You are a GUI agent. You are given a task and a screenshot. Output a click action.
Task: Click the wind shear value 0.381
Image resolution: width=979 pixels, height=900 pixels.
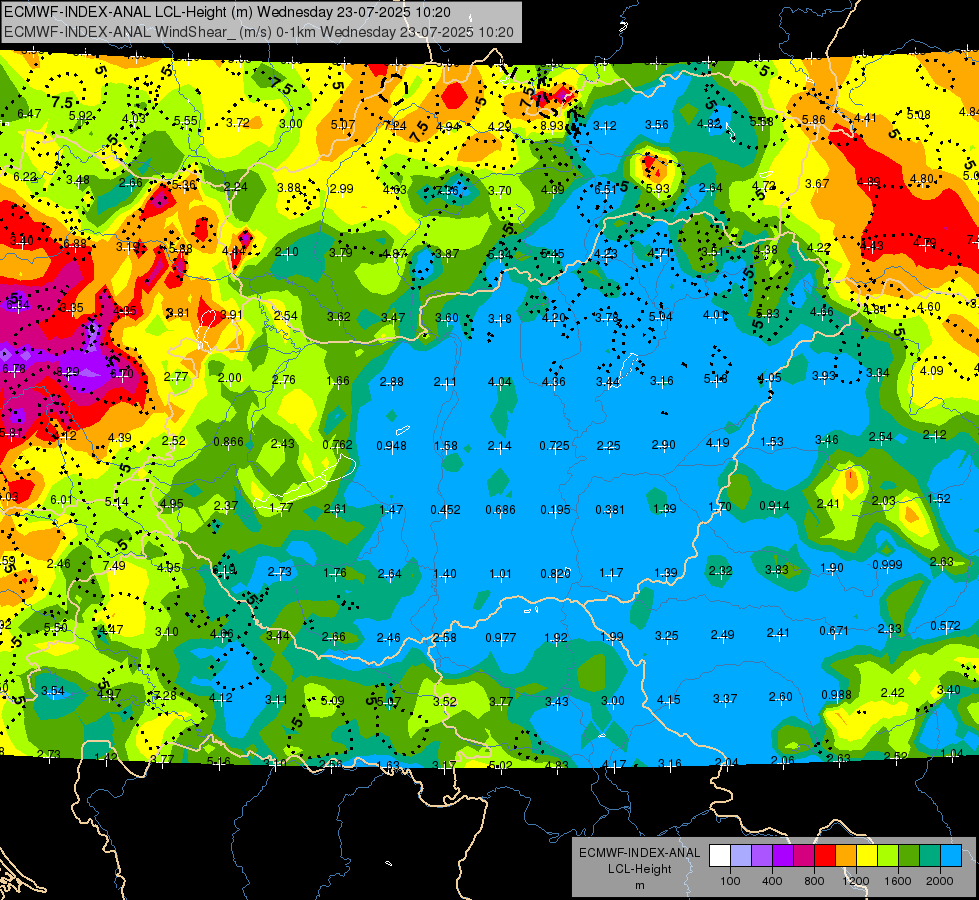click(x=609, y=510)
